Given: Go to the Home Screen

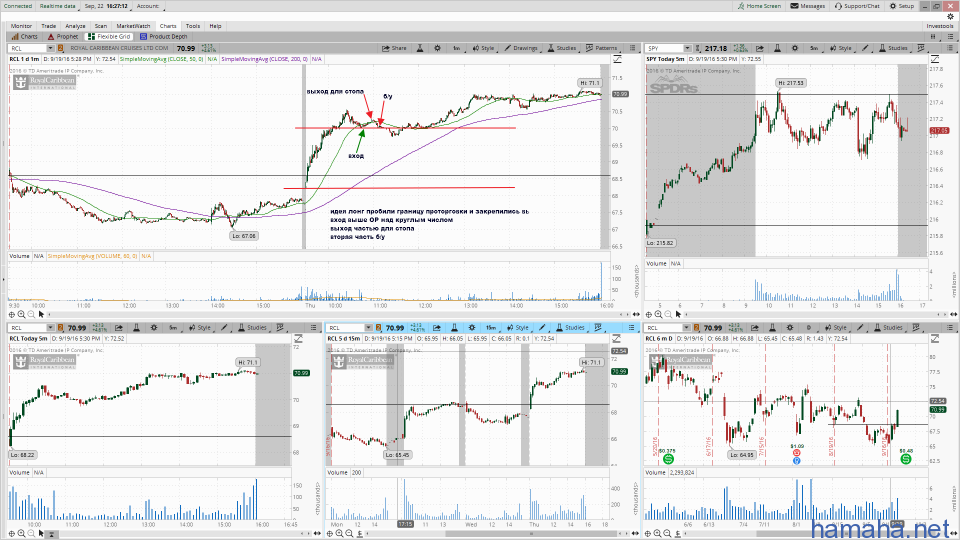Looking at the screenshot, I should 759,6.
